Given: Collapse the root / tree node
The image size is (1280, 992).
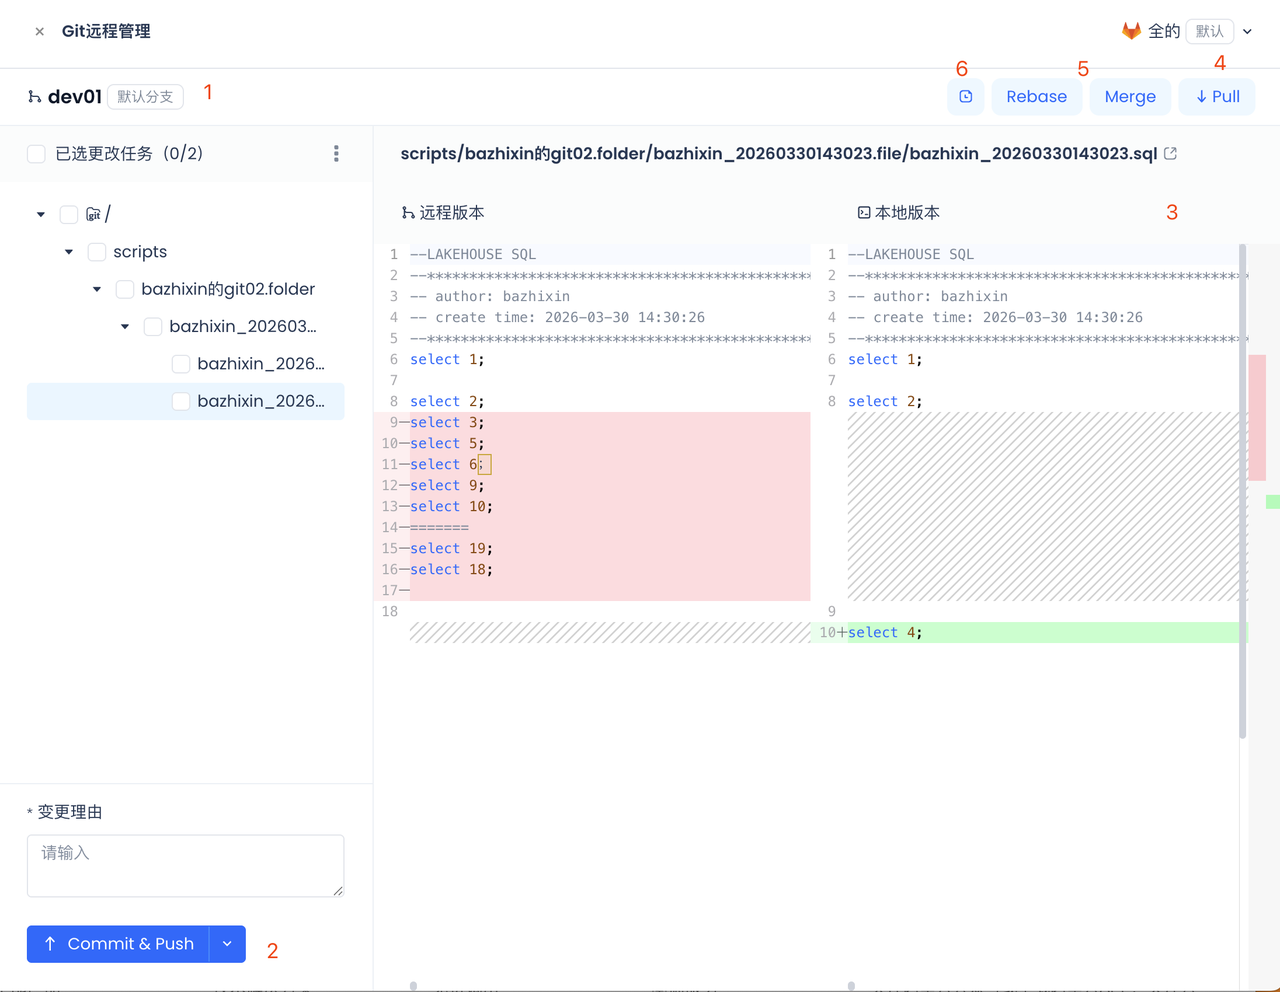Looking at the screenshot, I should (x=41, y=214).
